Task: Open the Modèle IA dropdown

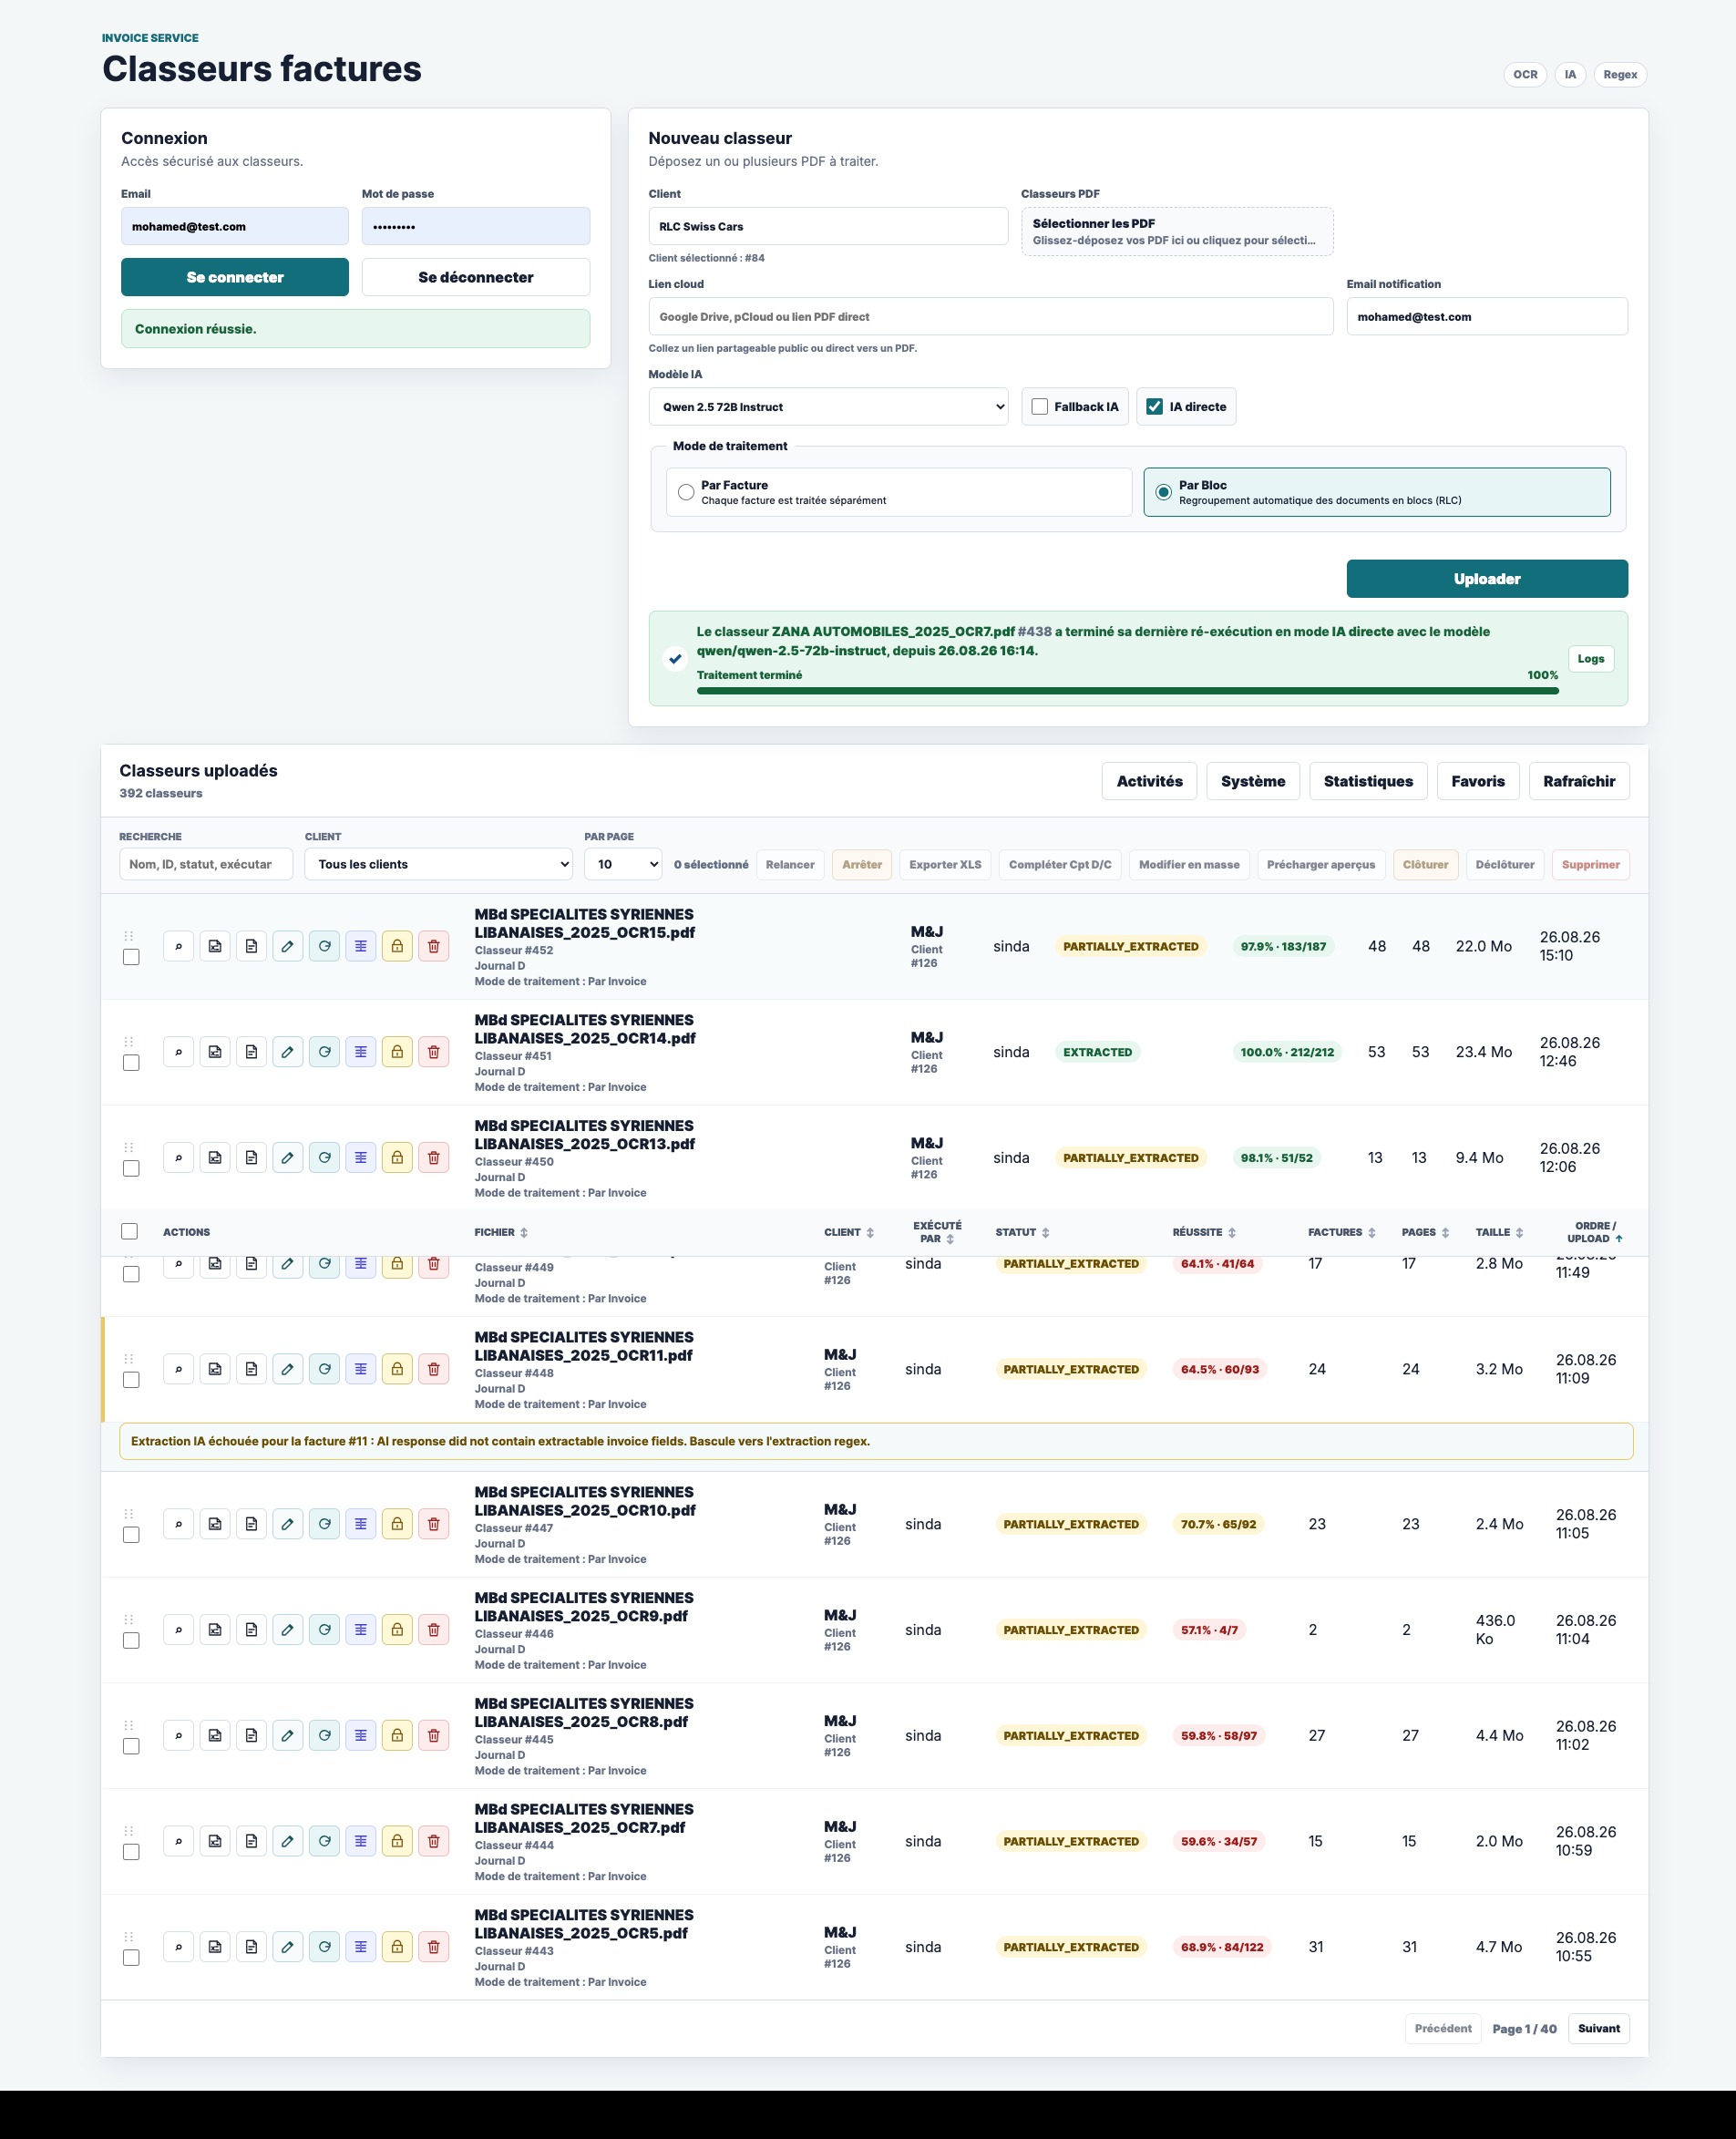Action: (828, 407)
